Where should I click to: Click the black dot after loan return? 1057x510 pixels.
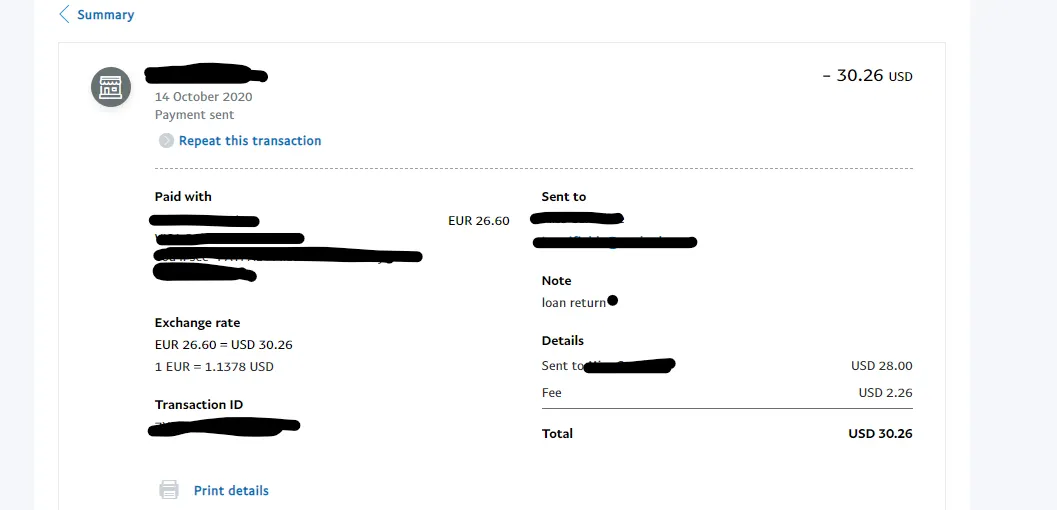(x=612, y=300)
